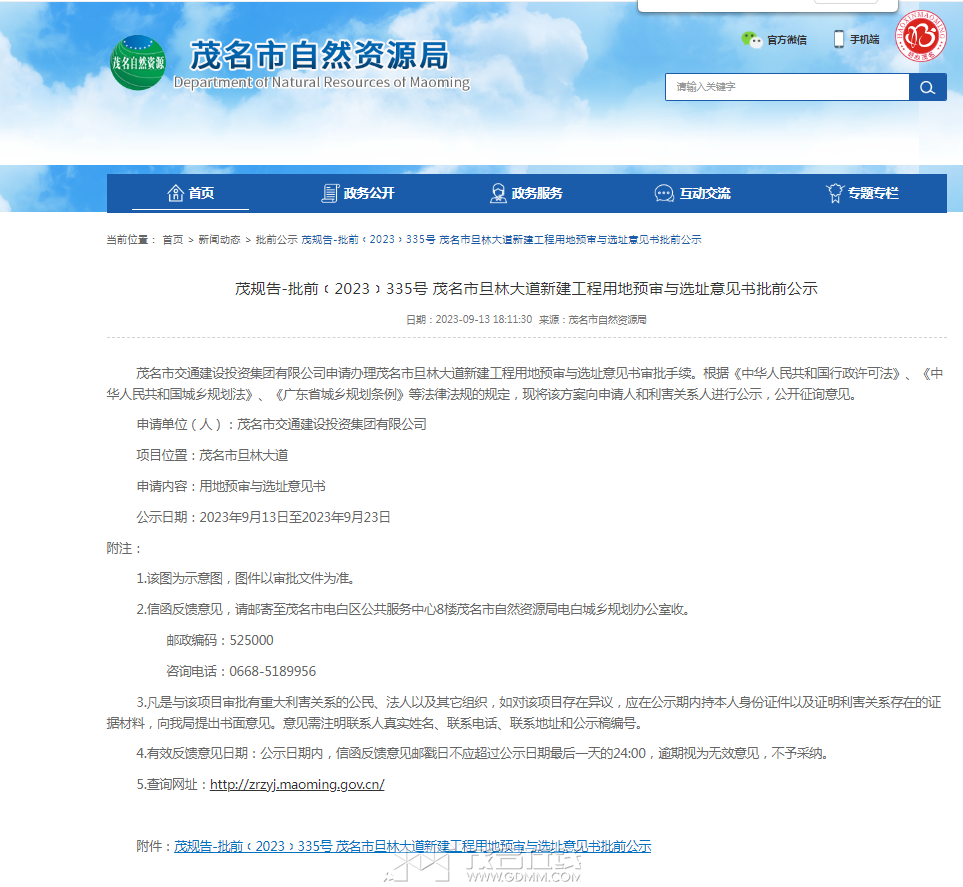Open the attachment 茂规告-批前 335号 link
This screenshot has width=963, height=887.
point(413,846)
